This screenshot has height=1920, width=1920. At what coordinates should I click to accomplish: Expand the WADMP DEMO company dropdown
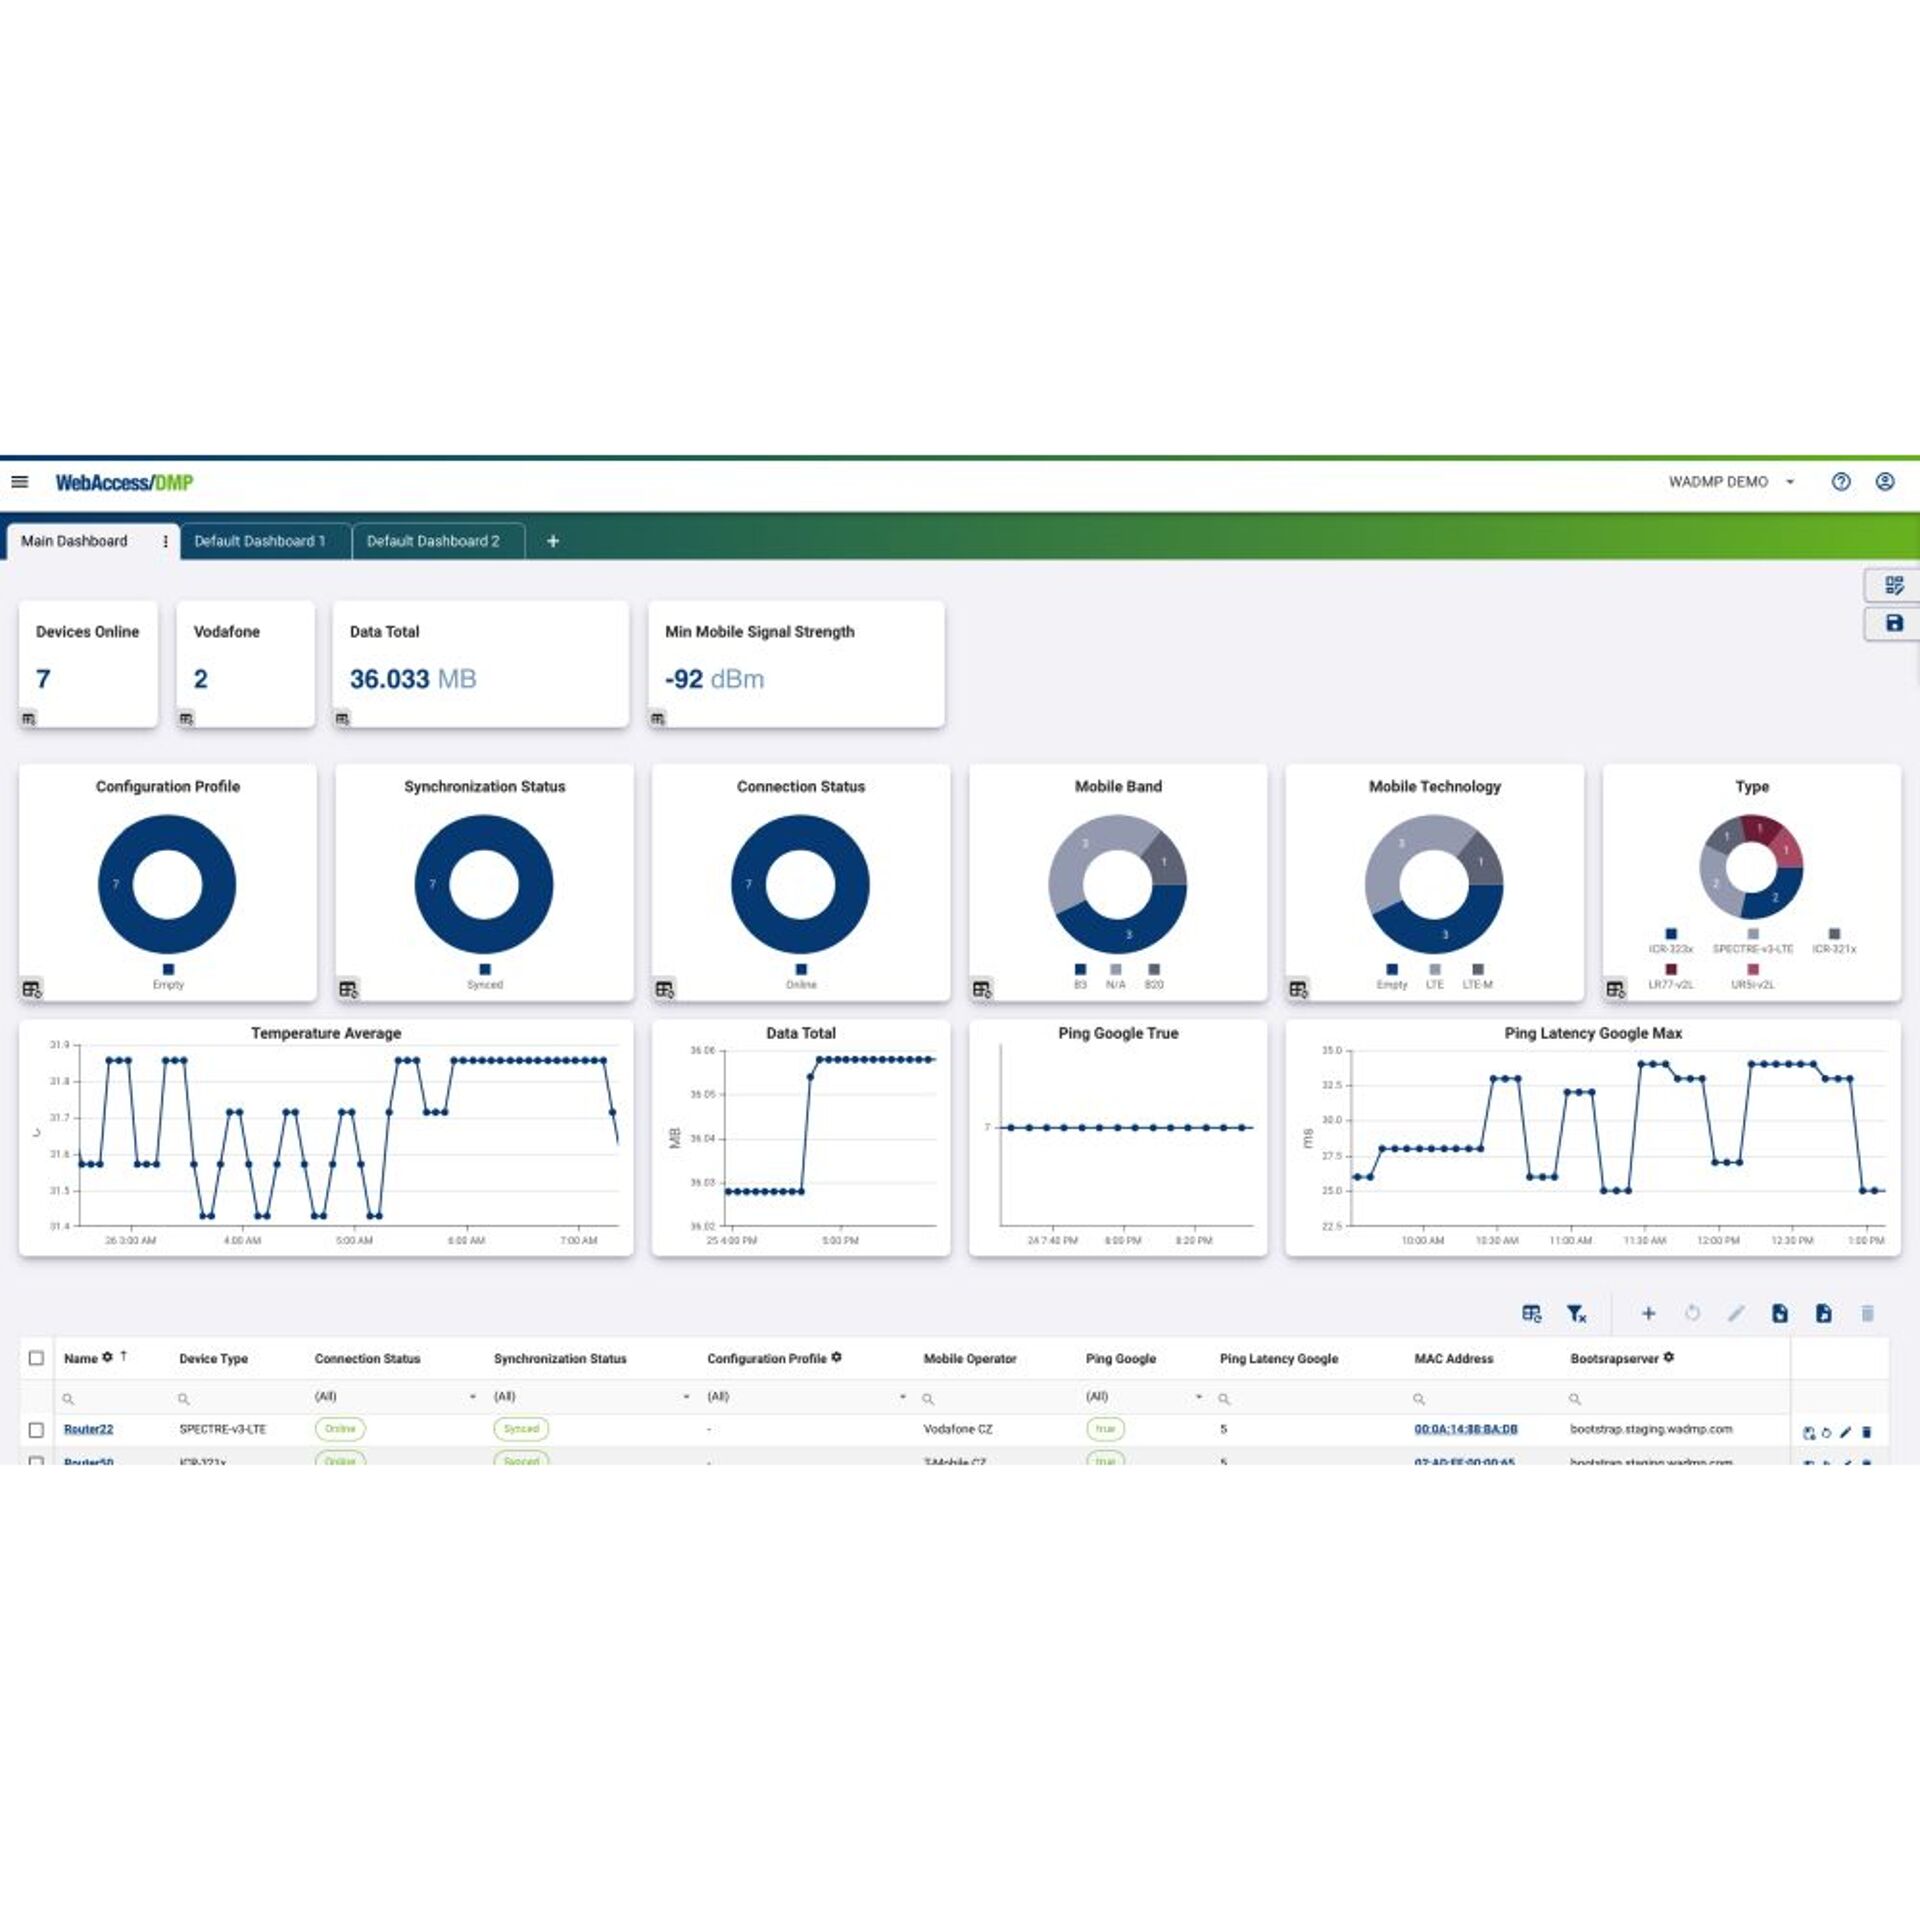(x=1789, y=482)
